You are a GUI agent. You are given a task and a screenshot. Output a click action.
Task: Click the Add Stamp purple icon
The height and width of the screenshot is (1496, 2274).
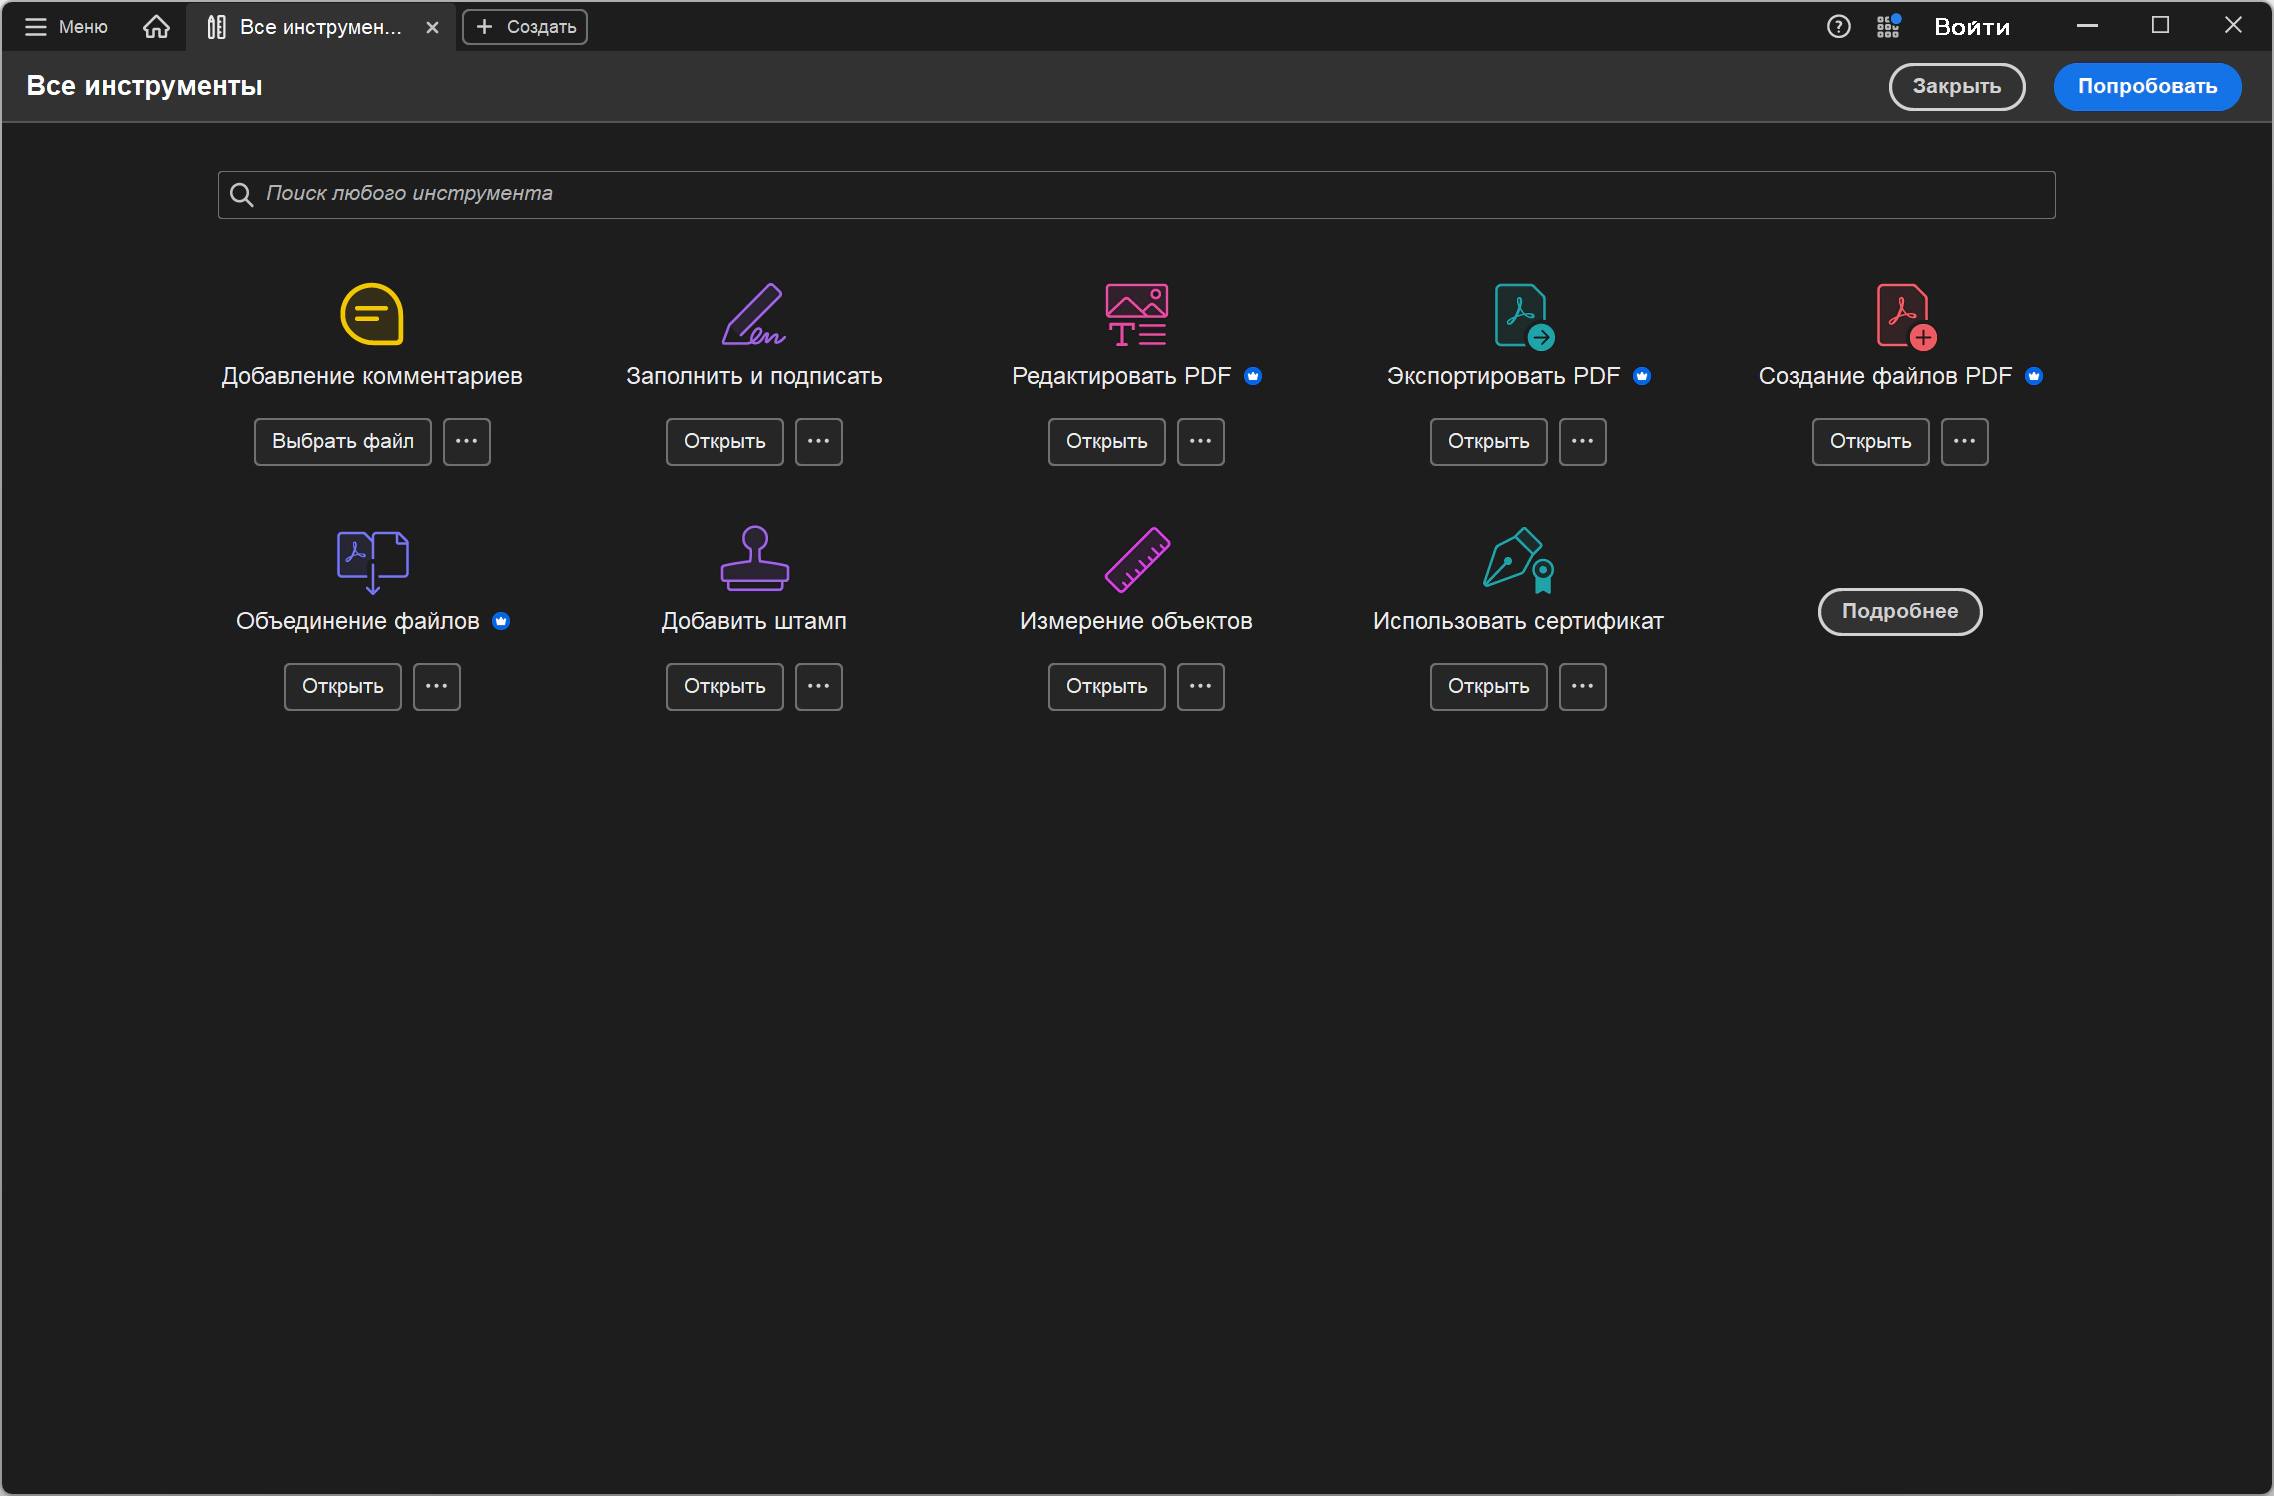[x=754, y=558]
